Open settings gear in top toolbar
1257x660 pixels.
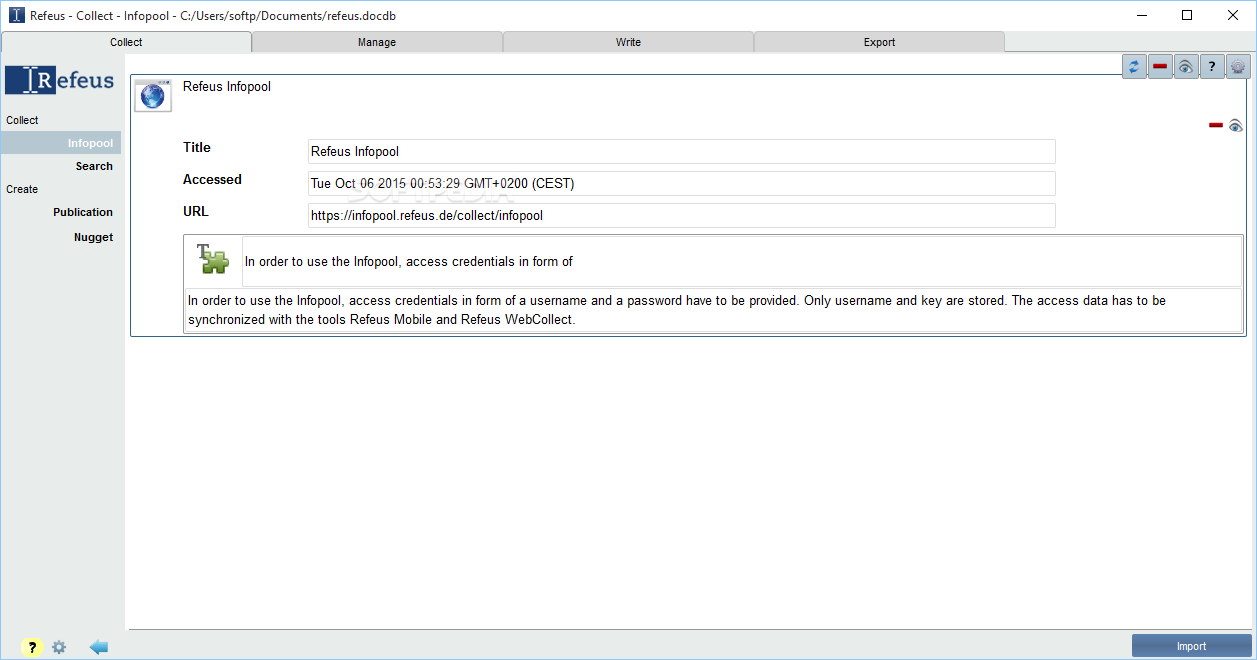(1238, 66)
